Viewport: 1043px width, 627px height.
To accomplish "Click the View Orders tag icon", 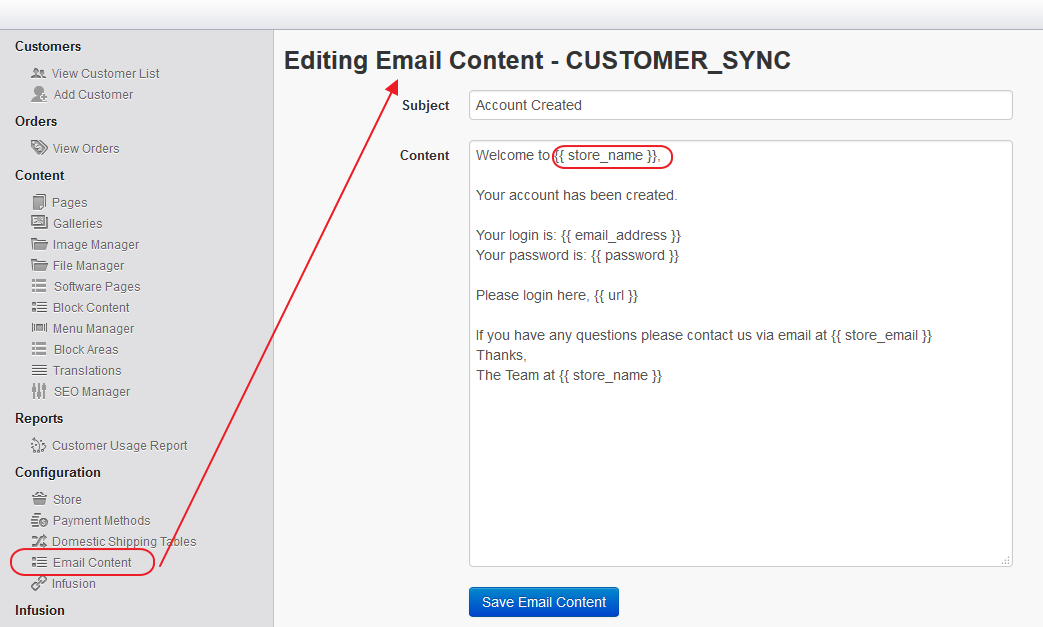I will [x=39, y=147].
